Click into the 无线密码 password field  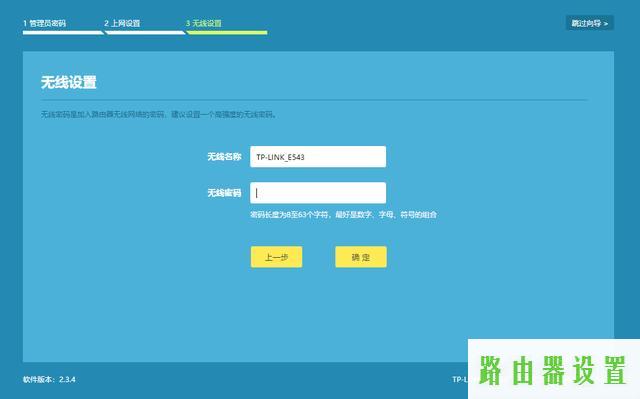tap(318, 193)
